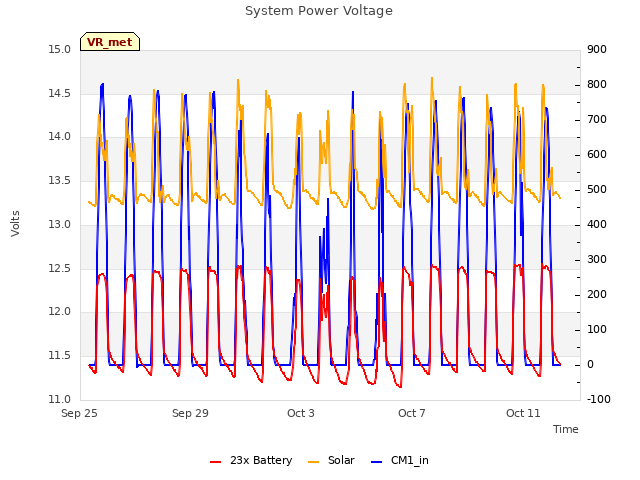Click the Solar legend entry
The height and width of the screenshot is (480, 640).
point(331,460)
